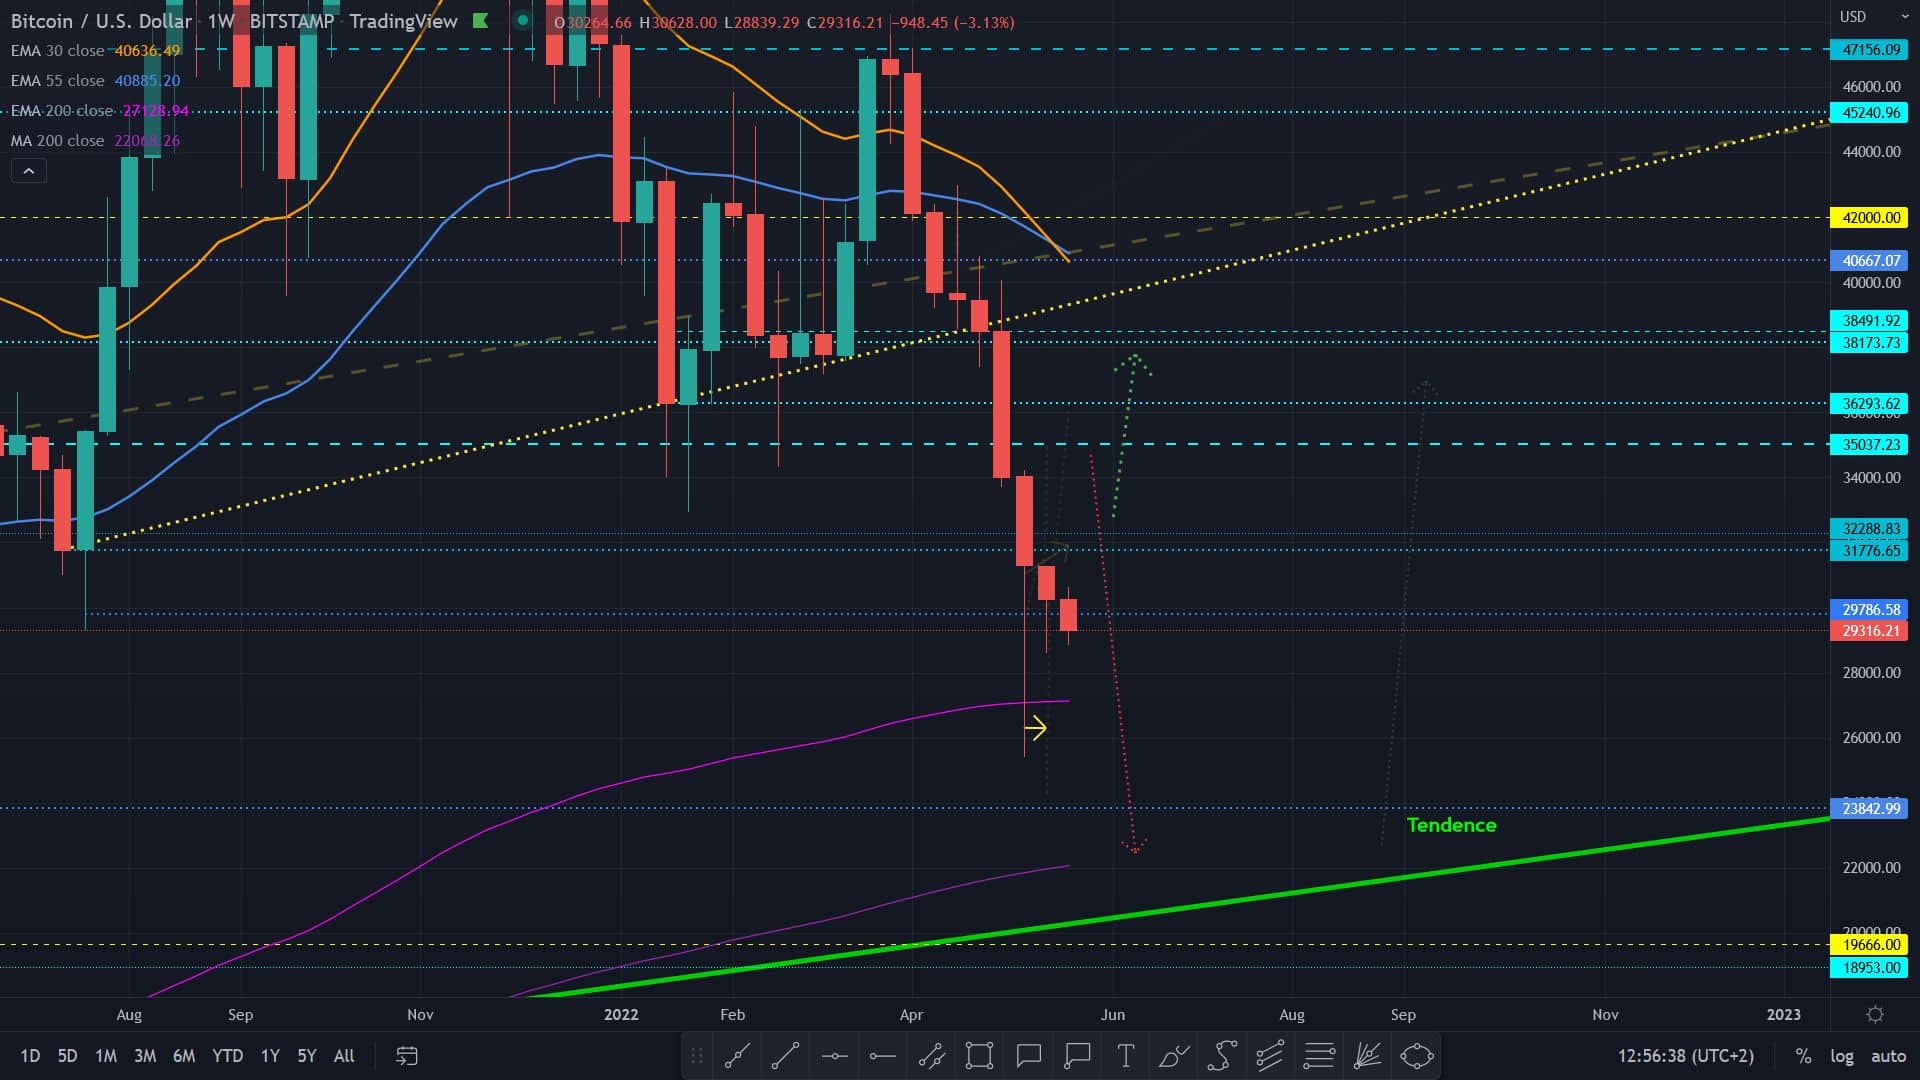Screen dimensions: 1920x1080
Task: Select the ellipse shape tool
Action: (x=1416, y=1055)
